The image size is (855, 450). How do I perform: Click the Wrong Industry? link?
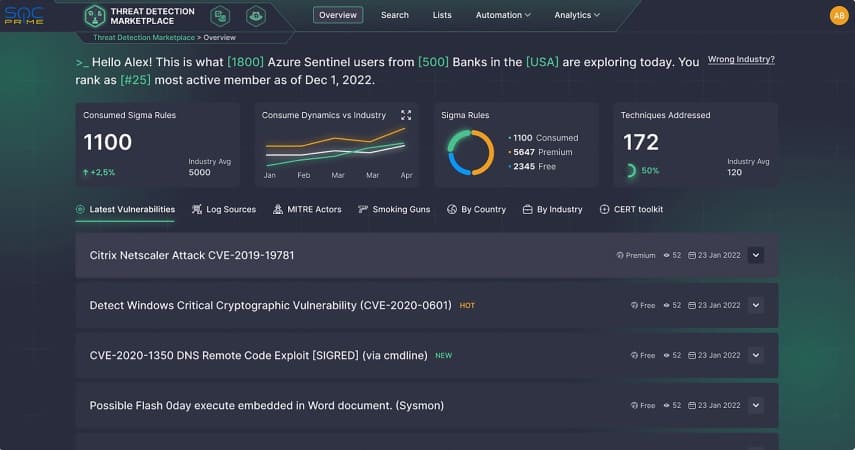click(741, 59)
